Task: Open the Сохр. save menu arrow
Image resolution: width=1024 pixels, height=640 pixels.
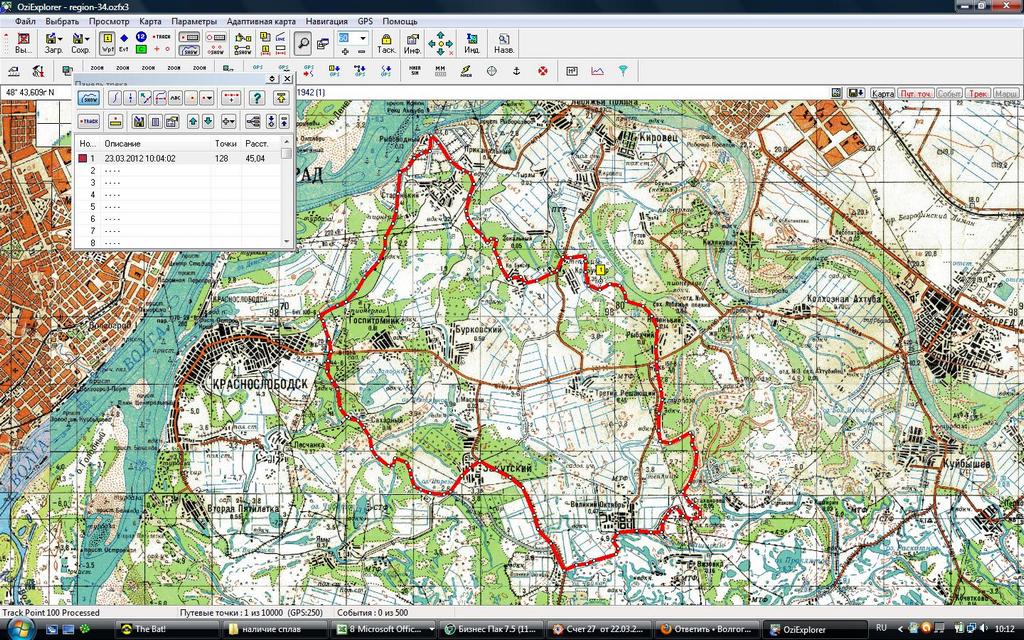Action: pyautogui.click(x=87, y=39)
